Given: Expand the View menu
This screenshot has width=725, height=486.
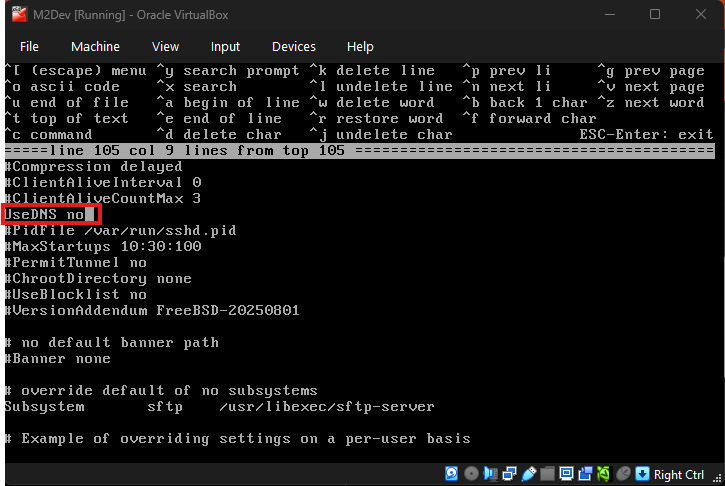Looking at the screenshot, I should [165, 47].
